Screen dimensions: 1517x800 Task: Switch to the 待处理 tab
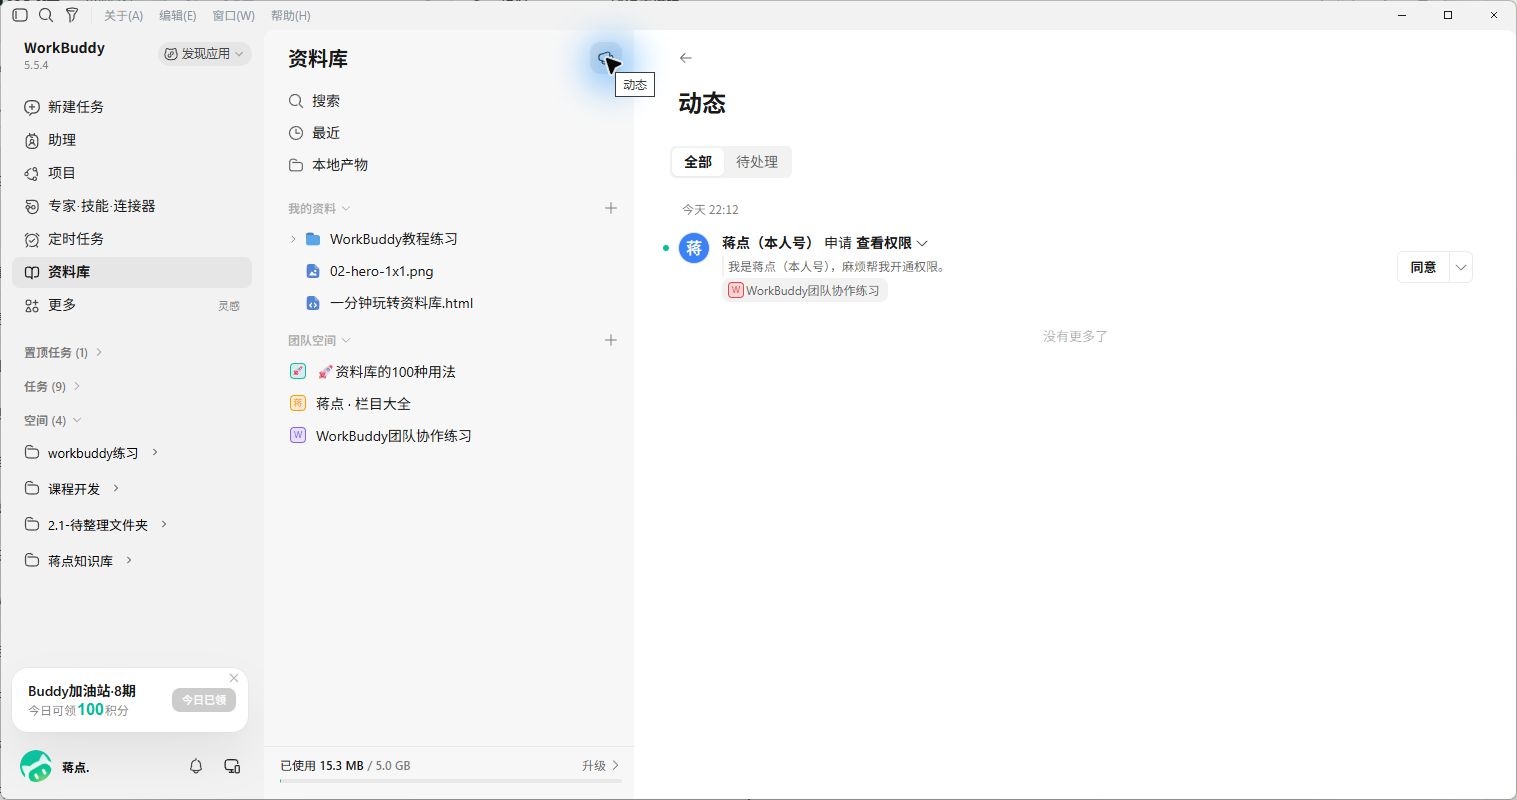tap(757, 162)
